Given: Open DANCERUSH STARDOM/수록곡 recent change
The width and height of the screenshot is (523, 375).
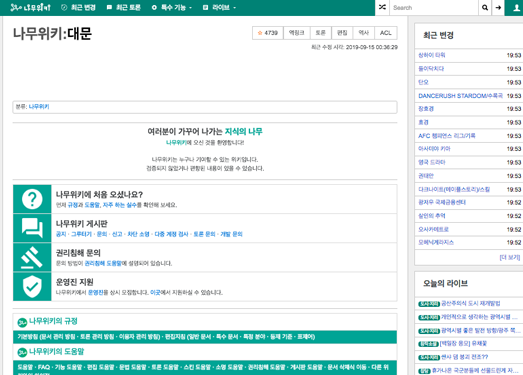Looking at the screenshot, I should click(x=460, y=96).
